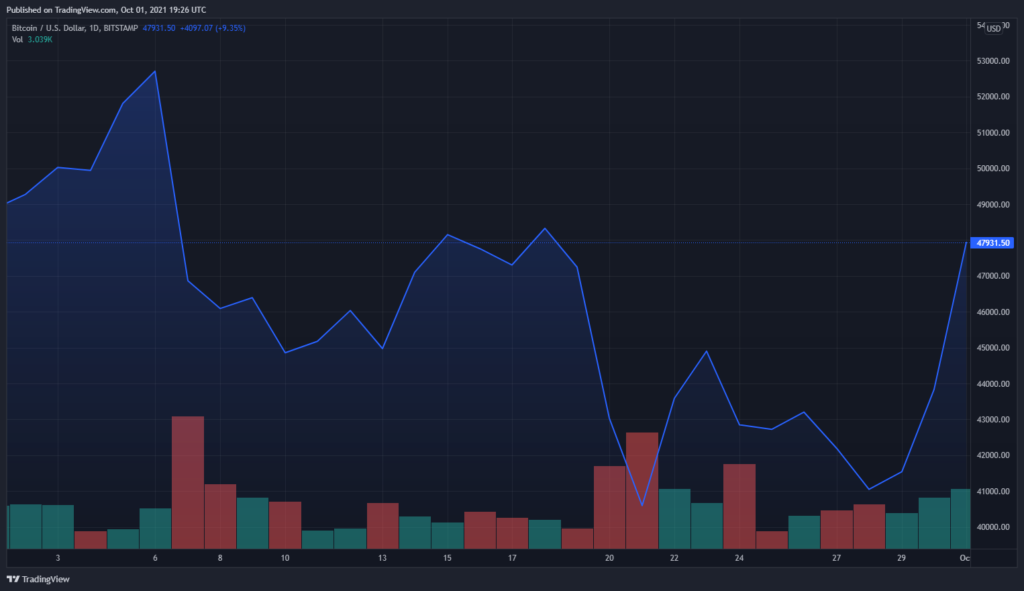Click the price change +4097.07 (+9.35%) text
The image size is (1024, 591).
point(213,28)
